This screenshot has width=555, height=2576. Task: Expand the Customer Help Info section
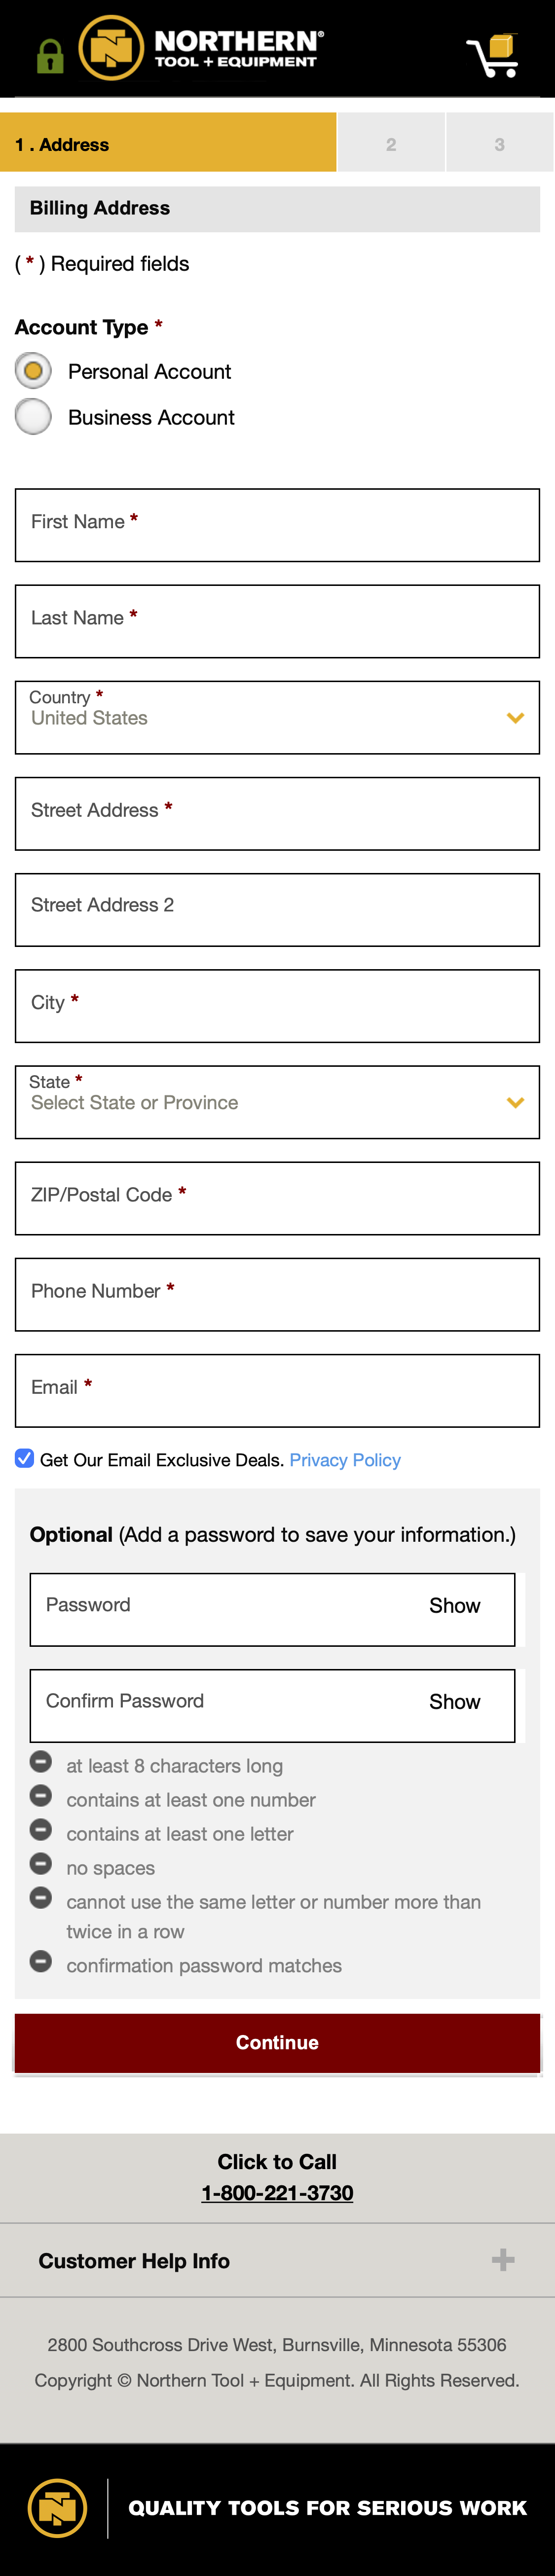tap(134, 2260)
